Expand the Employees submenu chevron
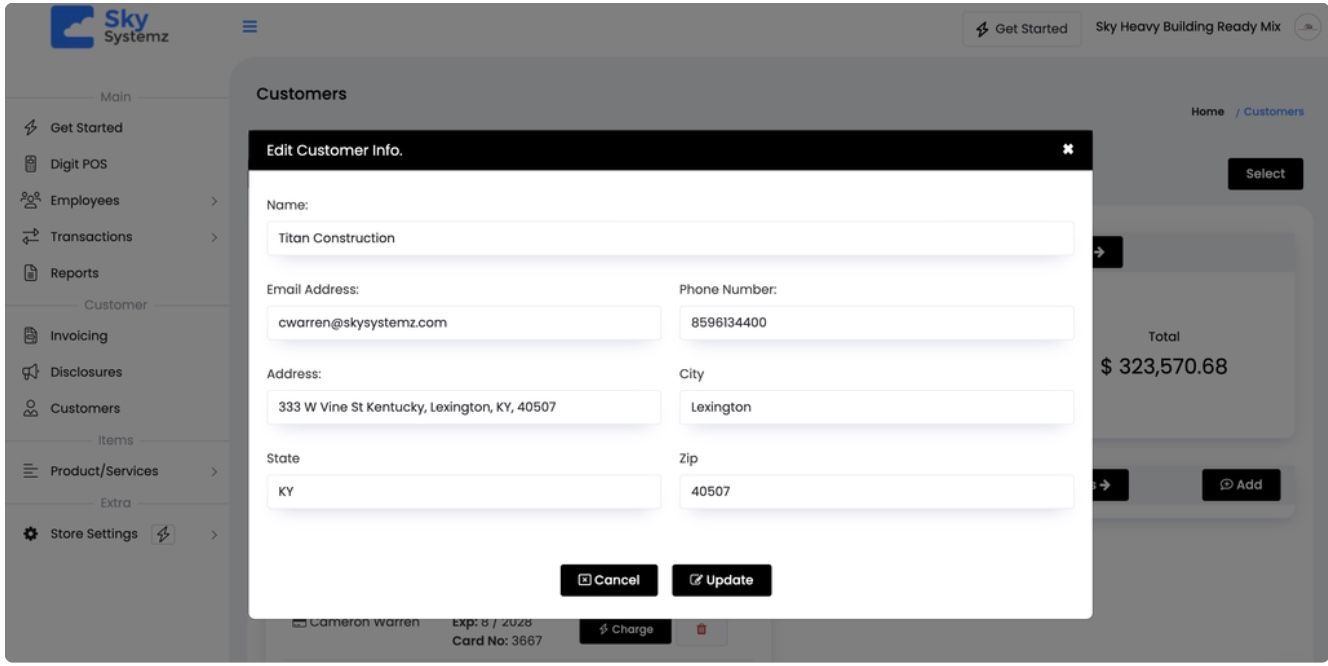Image resolution: width=1328 pixels, height=666 pixels. [214, 201]
